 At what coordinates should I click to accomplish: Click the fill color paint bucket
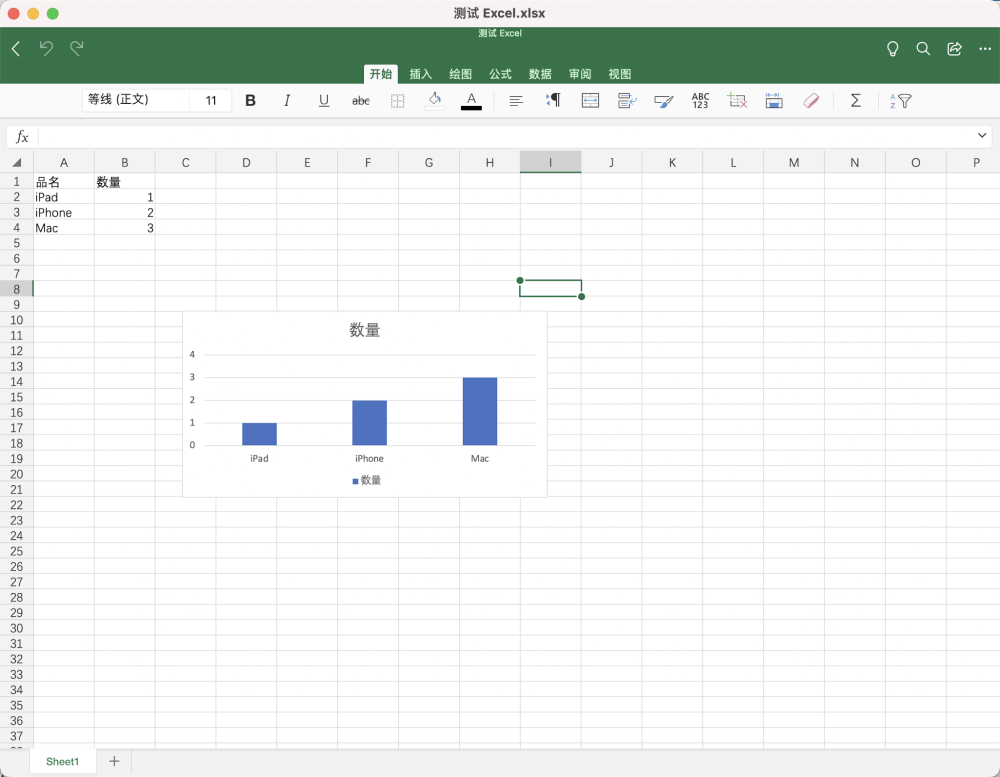point(434,100)
